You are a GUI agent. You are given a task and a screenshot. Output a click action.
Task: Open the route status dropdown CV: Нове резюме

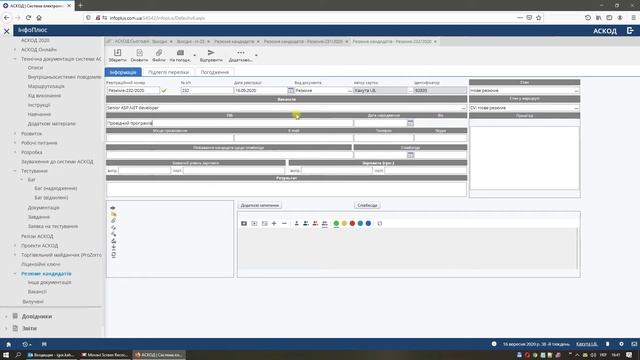(x=576, y=108)
